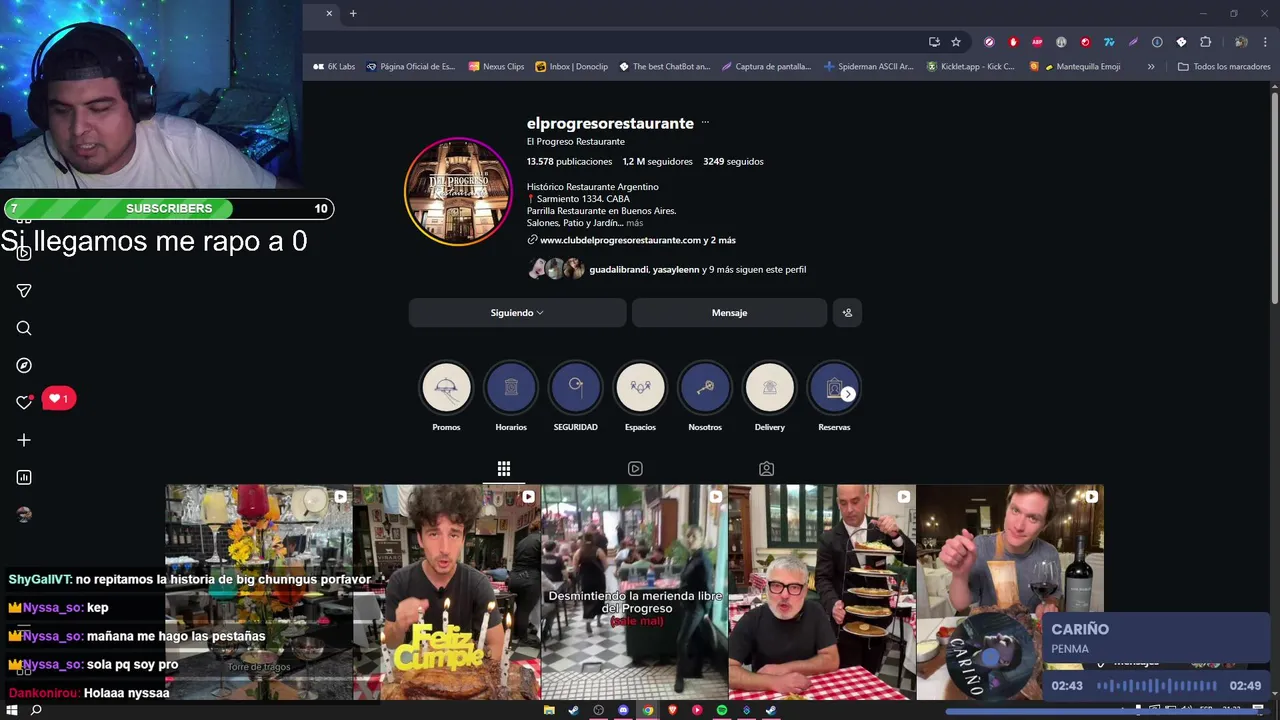This screenshot has height=720, width=1280.
Task: Switch to Posts grid tab
Action: (504, 468)
